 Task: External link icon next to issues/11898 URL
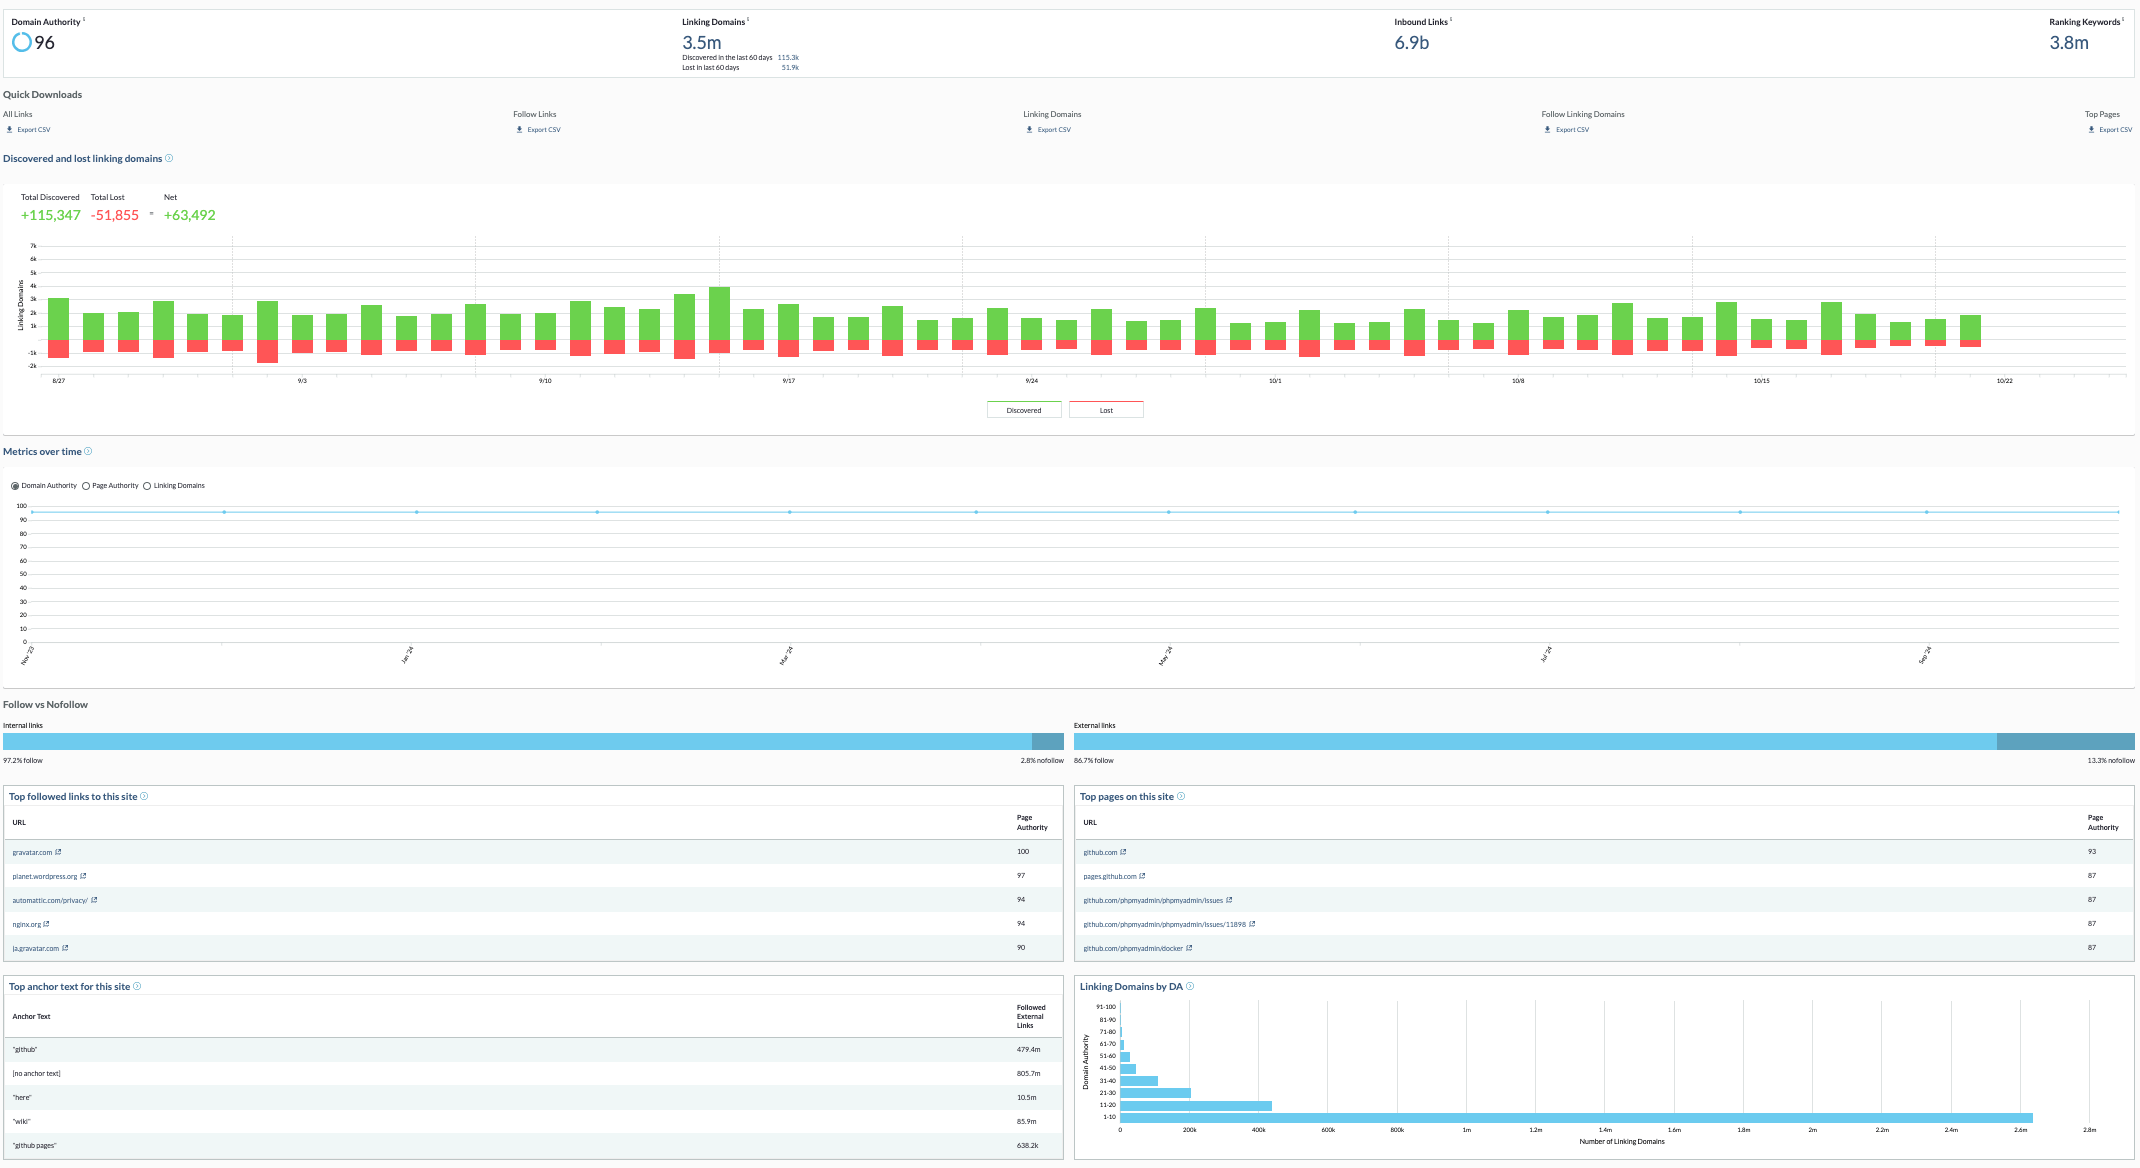click(x=1252, y=924)
